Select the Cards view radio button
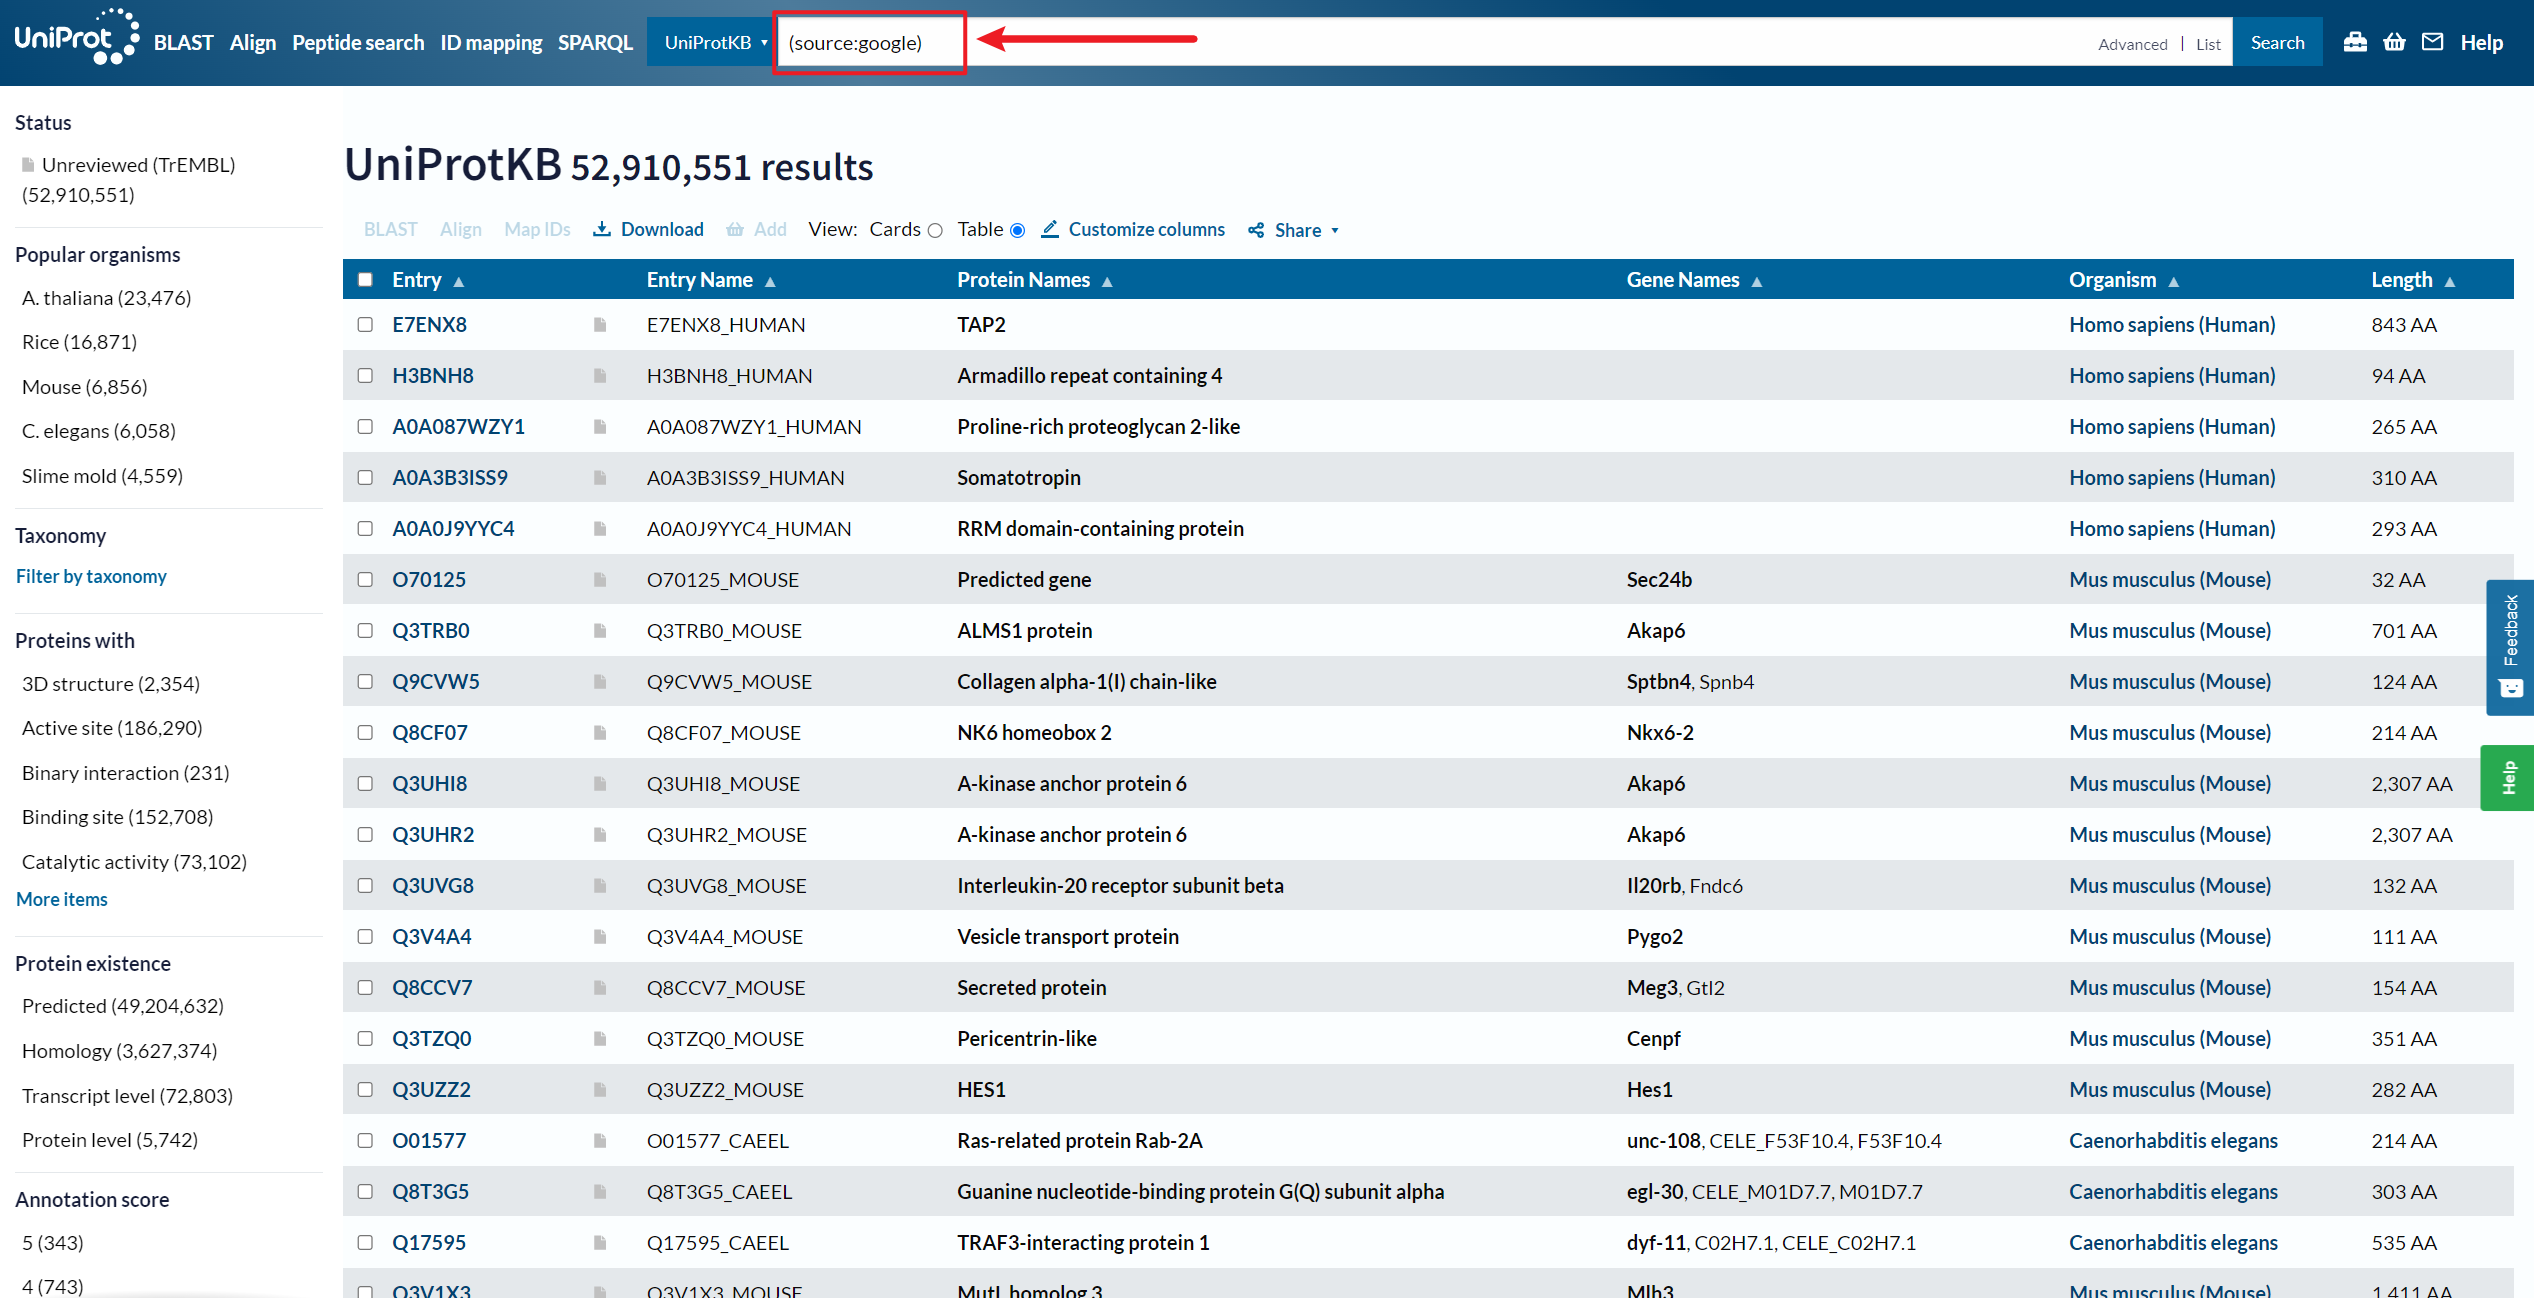Screen dimensions: 2534x1298 pyautogui.click(x=935, y=230)
